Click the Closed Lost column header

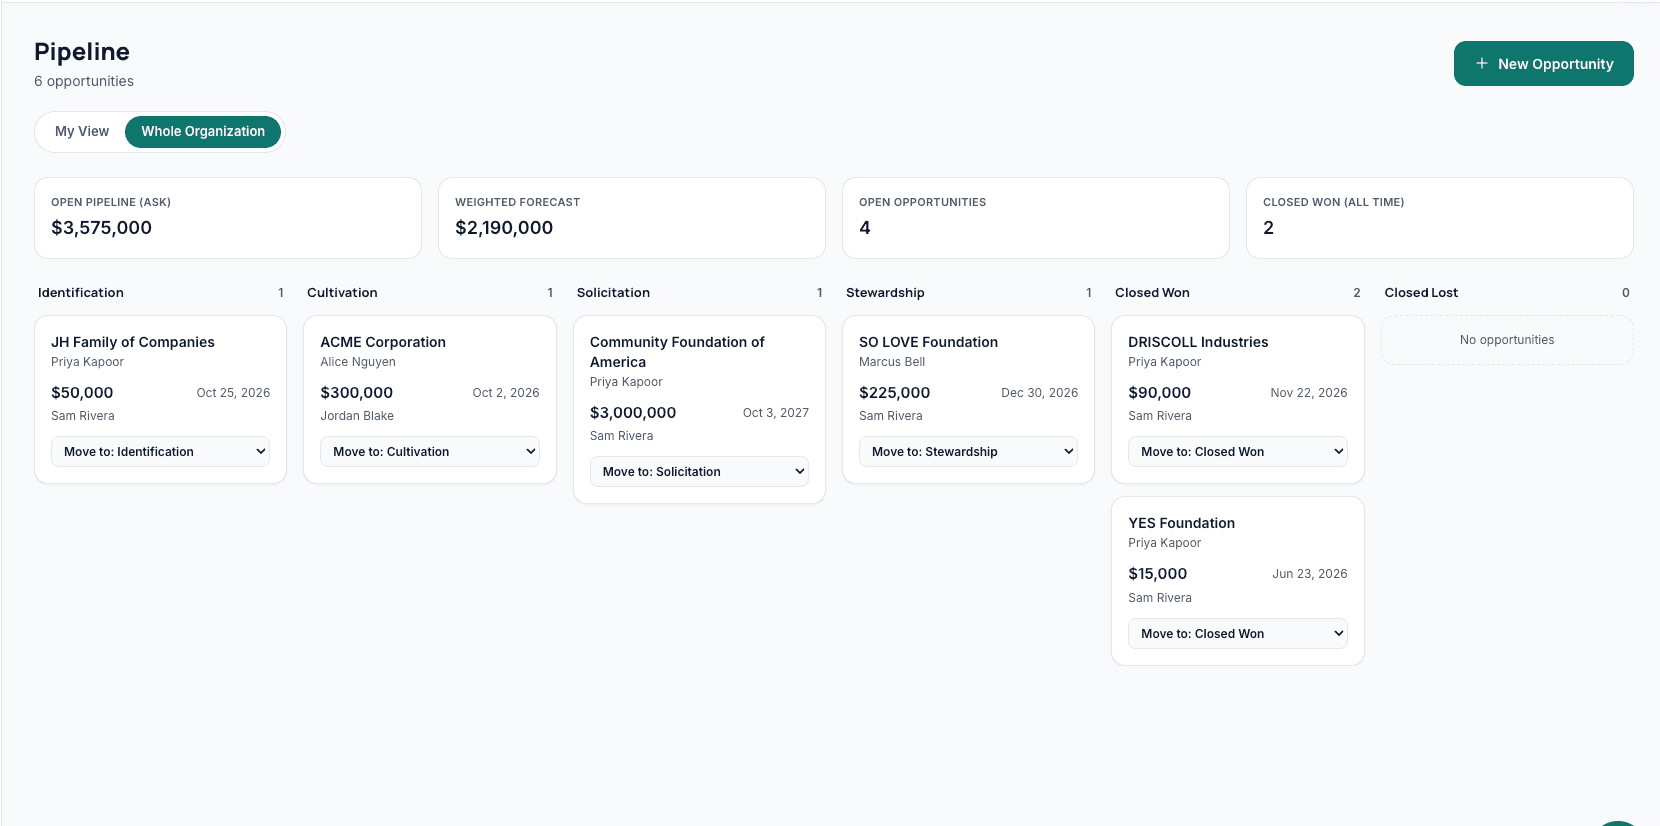click(1421, 292)
